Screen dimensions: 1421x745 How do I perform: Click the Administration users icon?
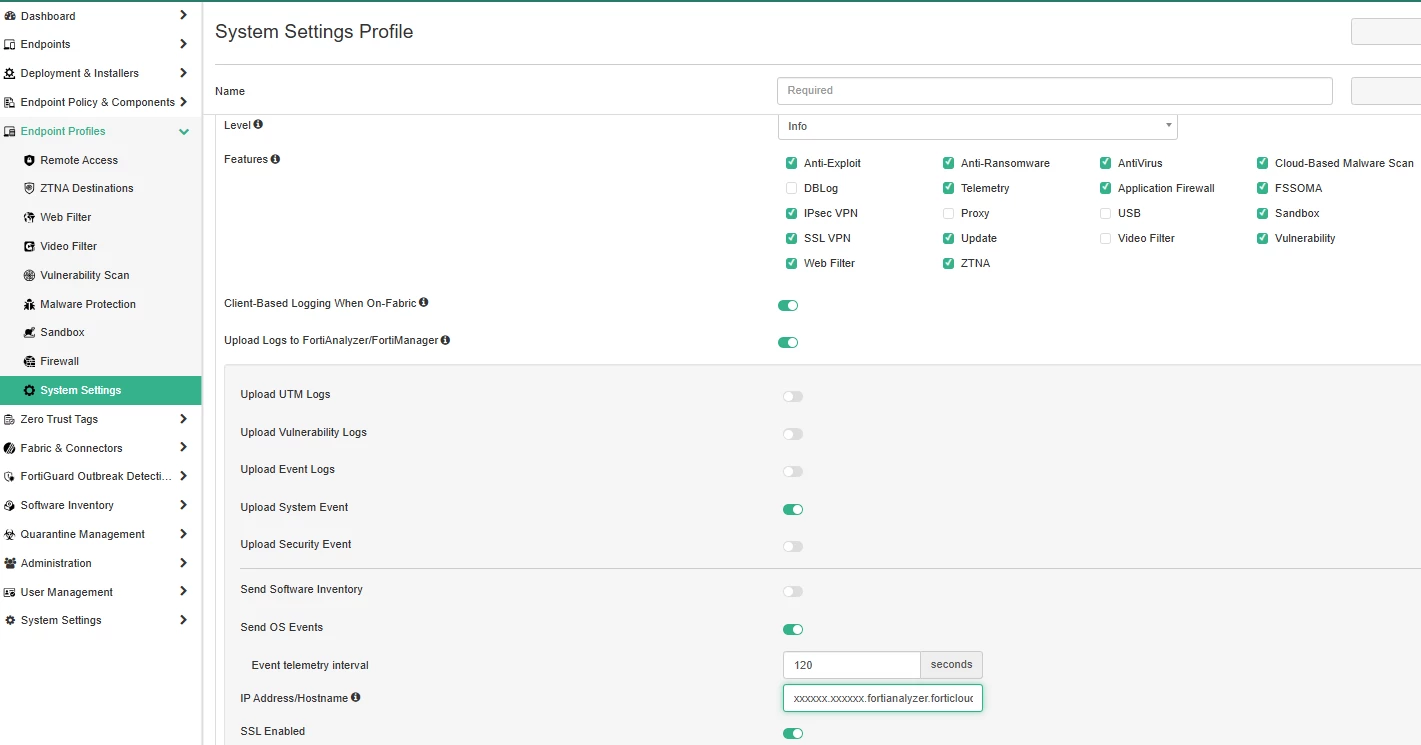[10, 563]
